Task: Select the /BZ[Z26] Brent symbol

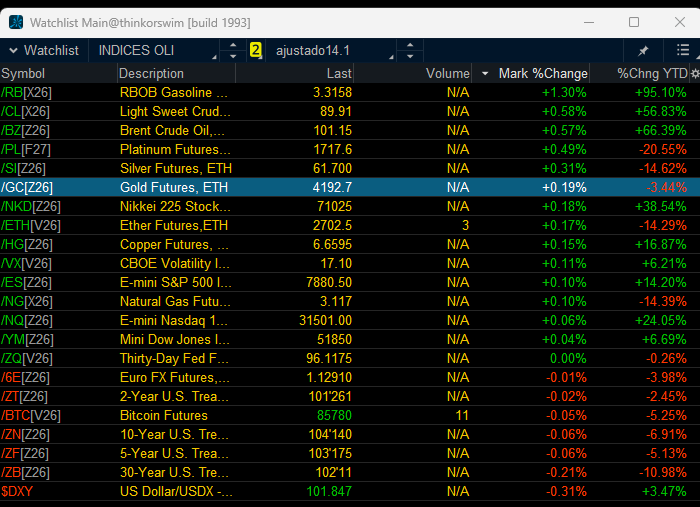Action: (x=25, y=130)
